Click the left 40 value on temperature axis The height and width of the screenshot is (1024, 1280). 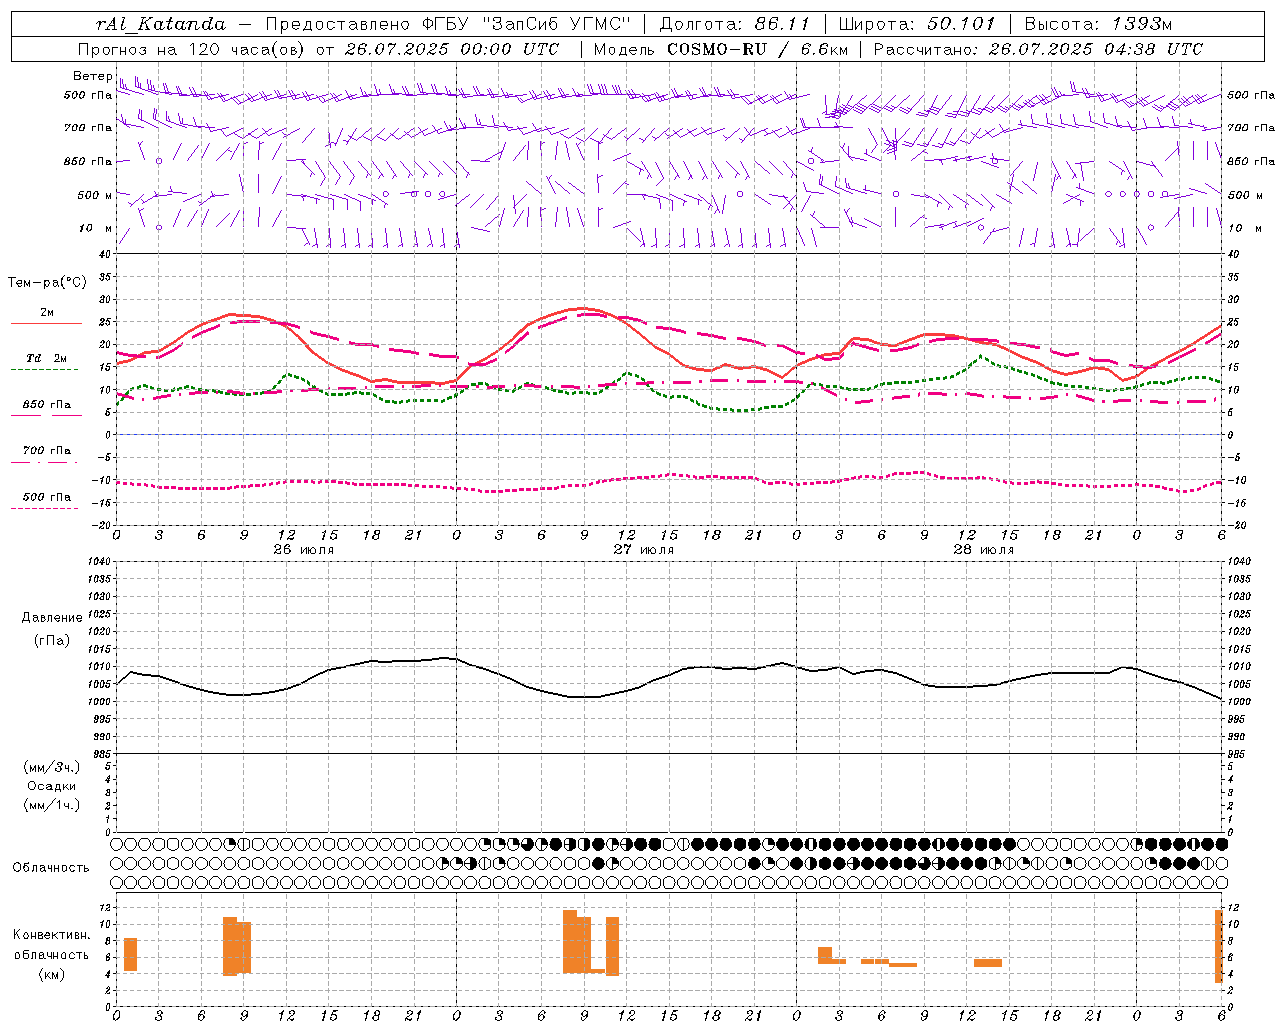[x=105, y=254]
